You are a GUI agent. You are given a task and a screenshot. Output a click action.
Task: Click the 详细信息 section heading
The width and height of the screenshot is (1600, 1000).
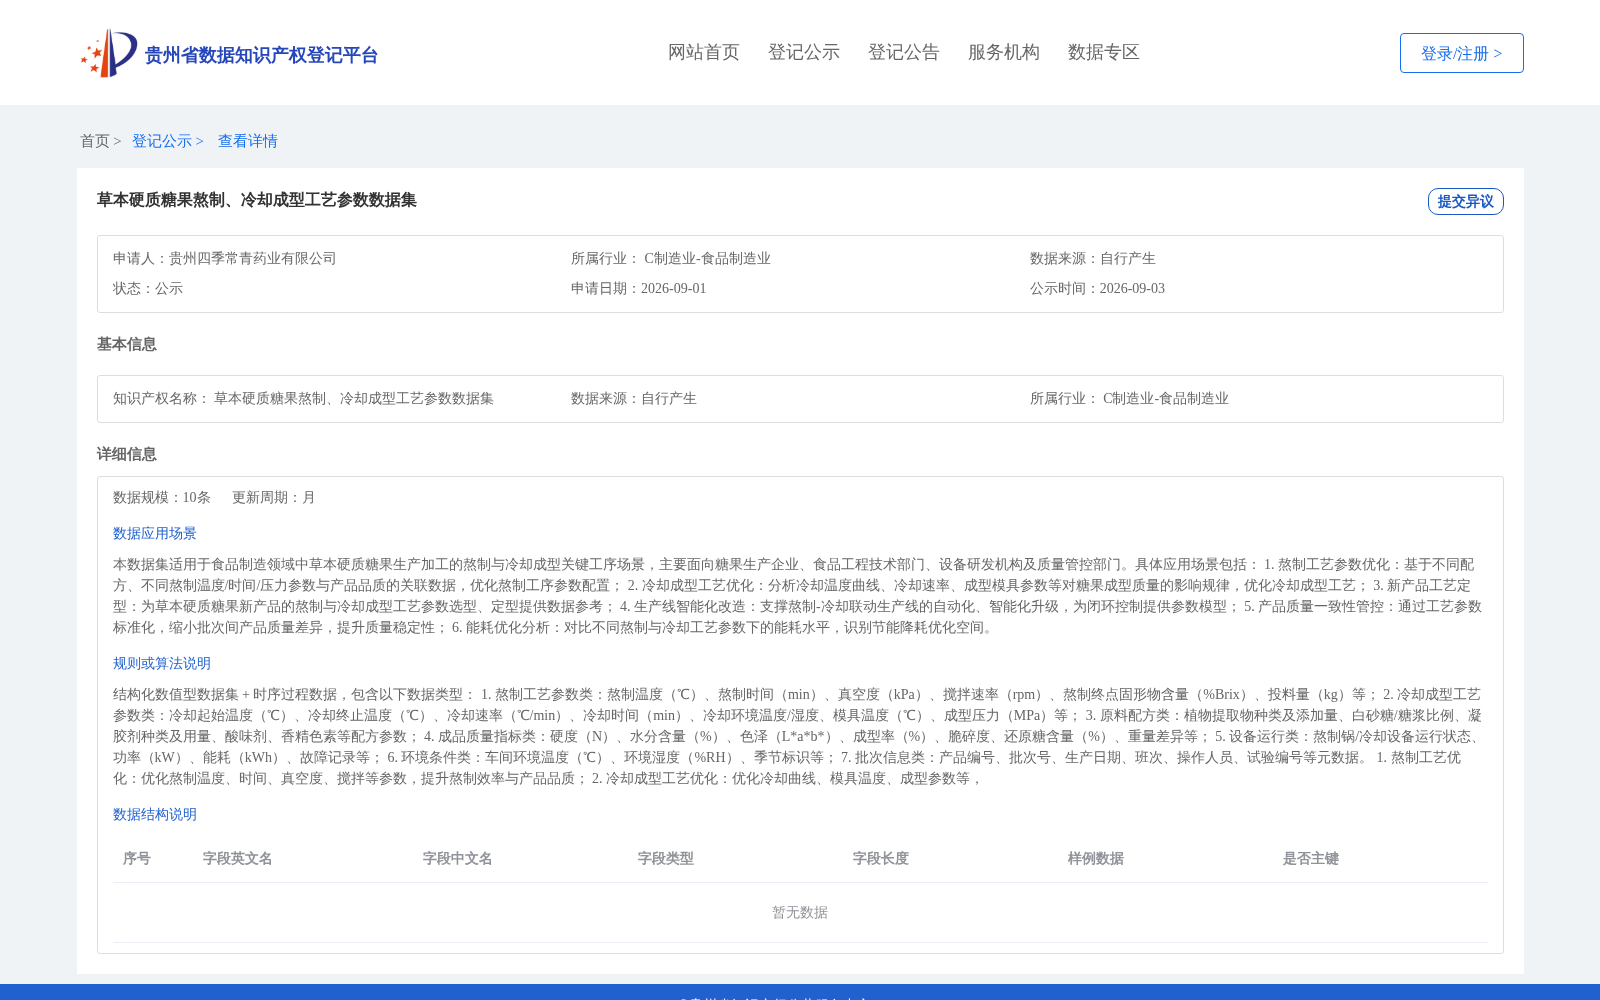[127, 454]
